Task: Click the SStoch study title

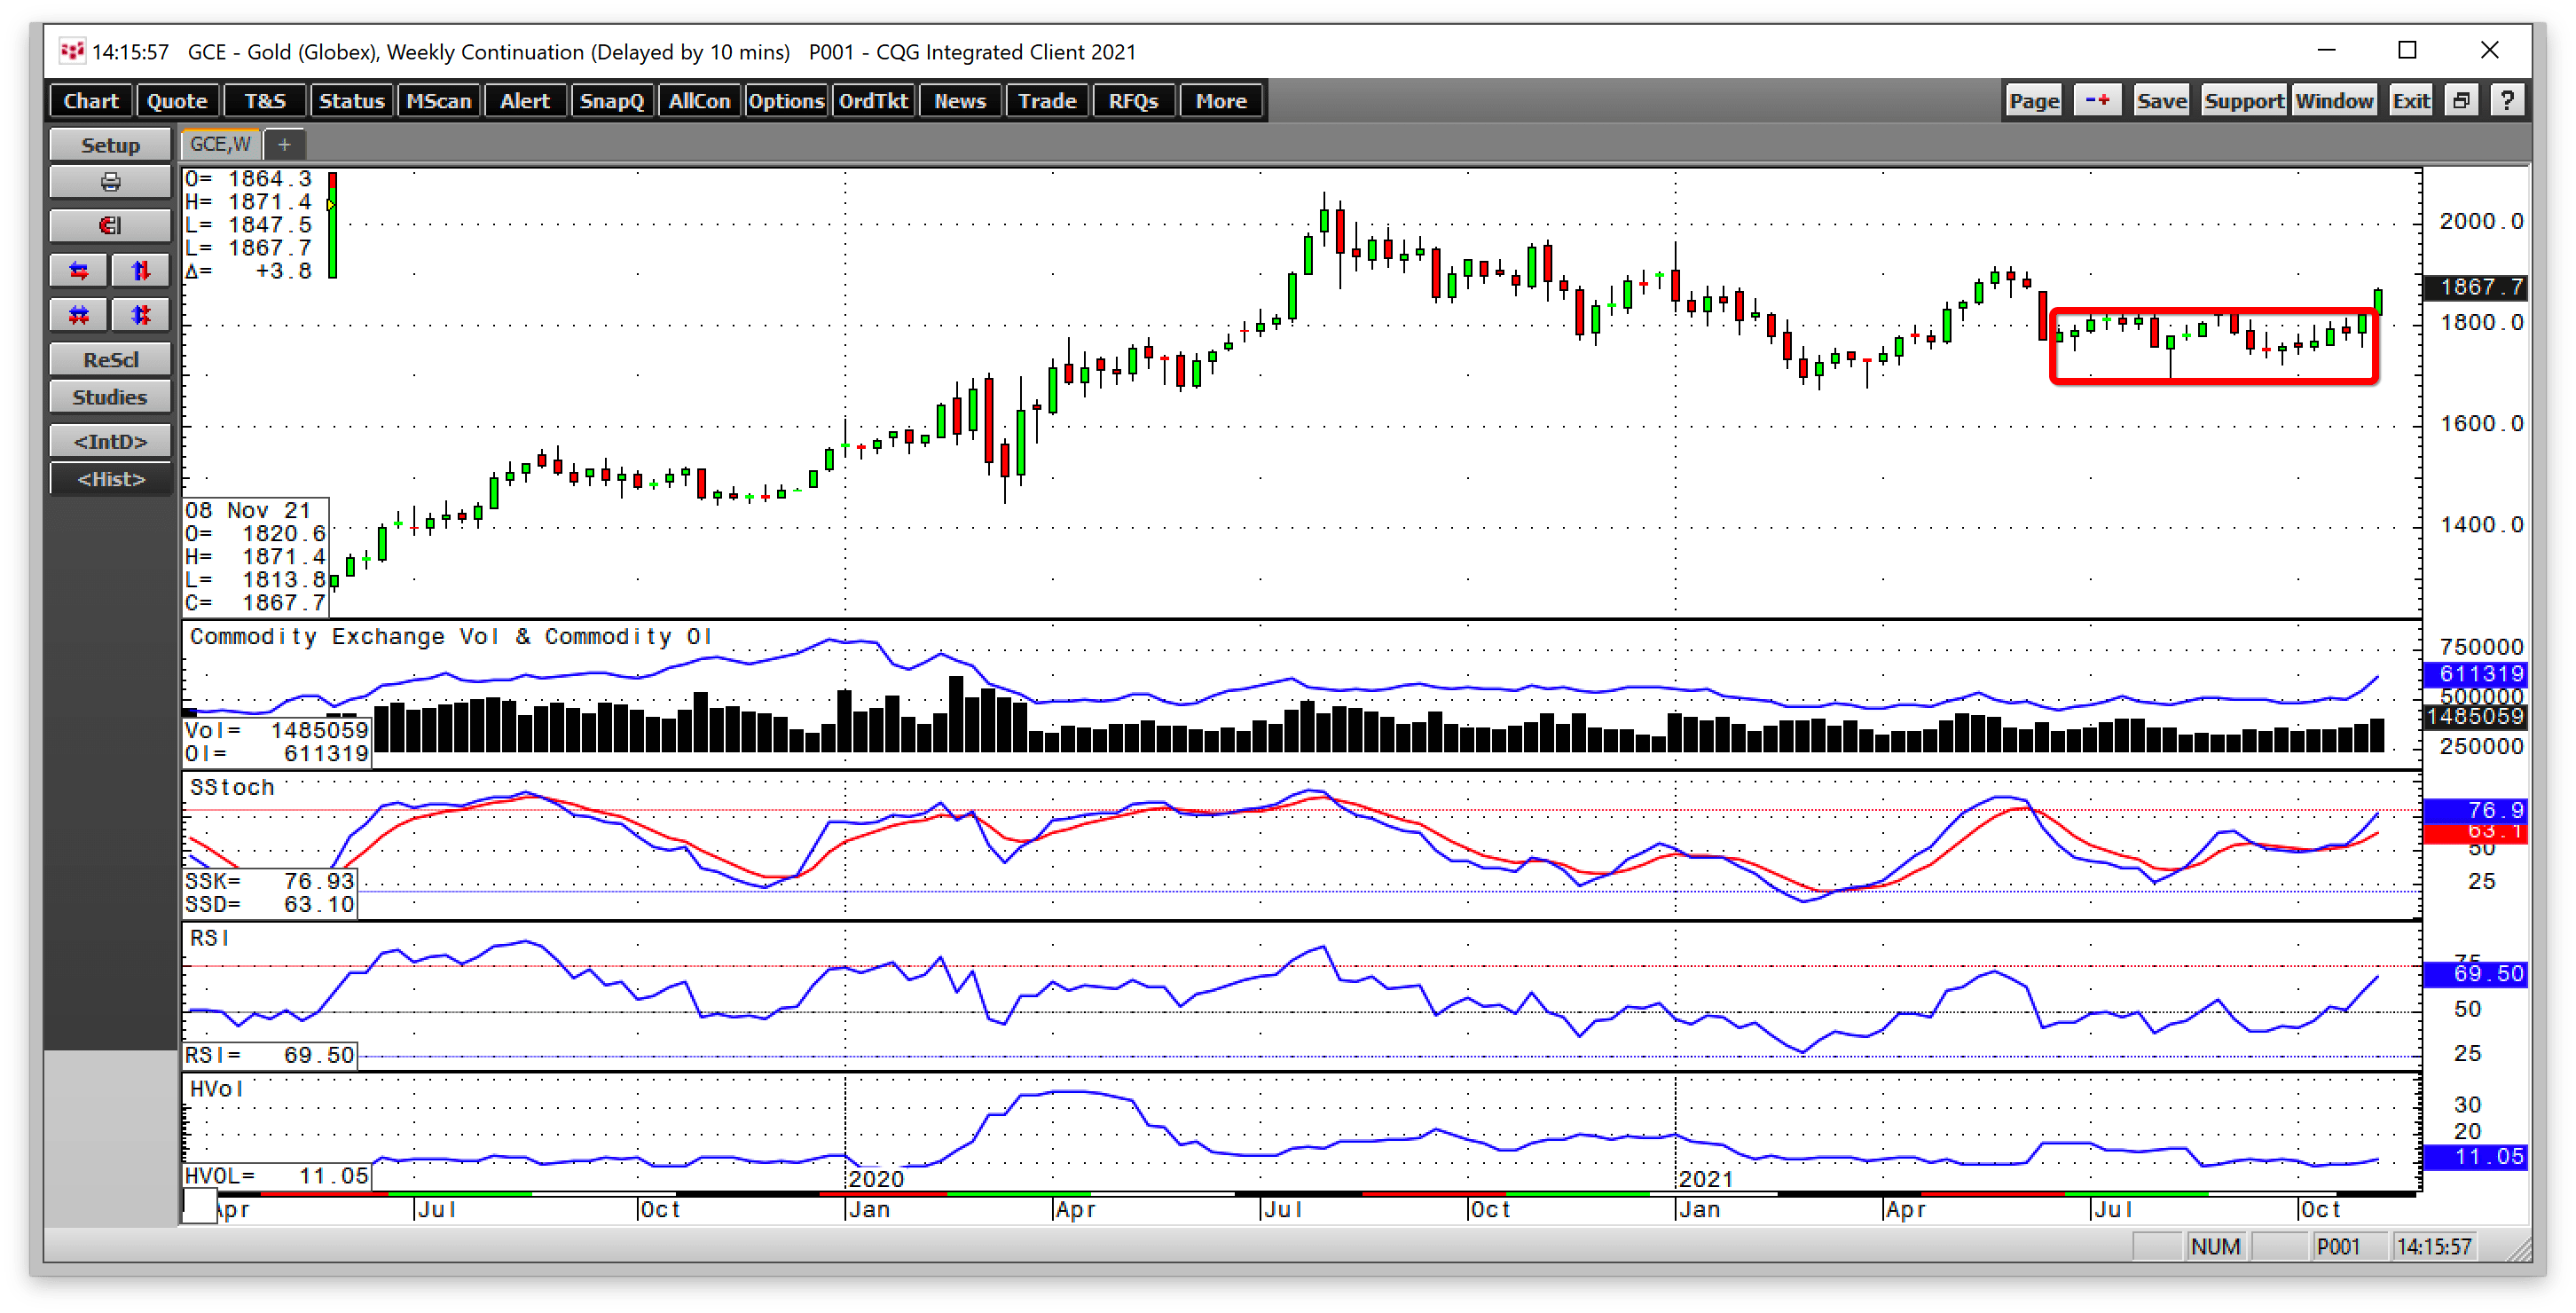Action: [232, 788]
